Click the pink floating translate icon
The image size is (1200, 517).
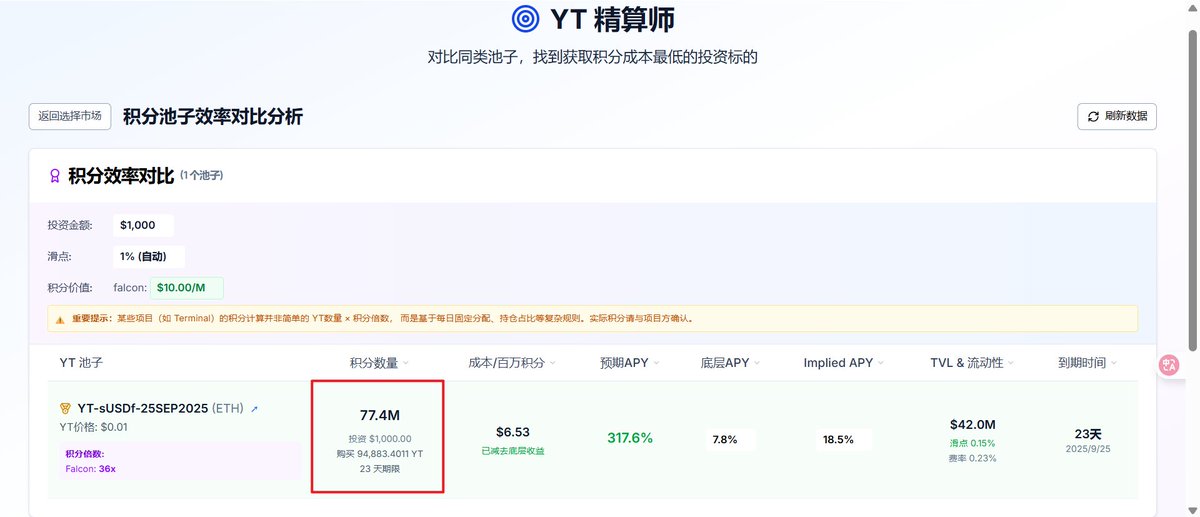click(1169, 365)
